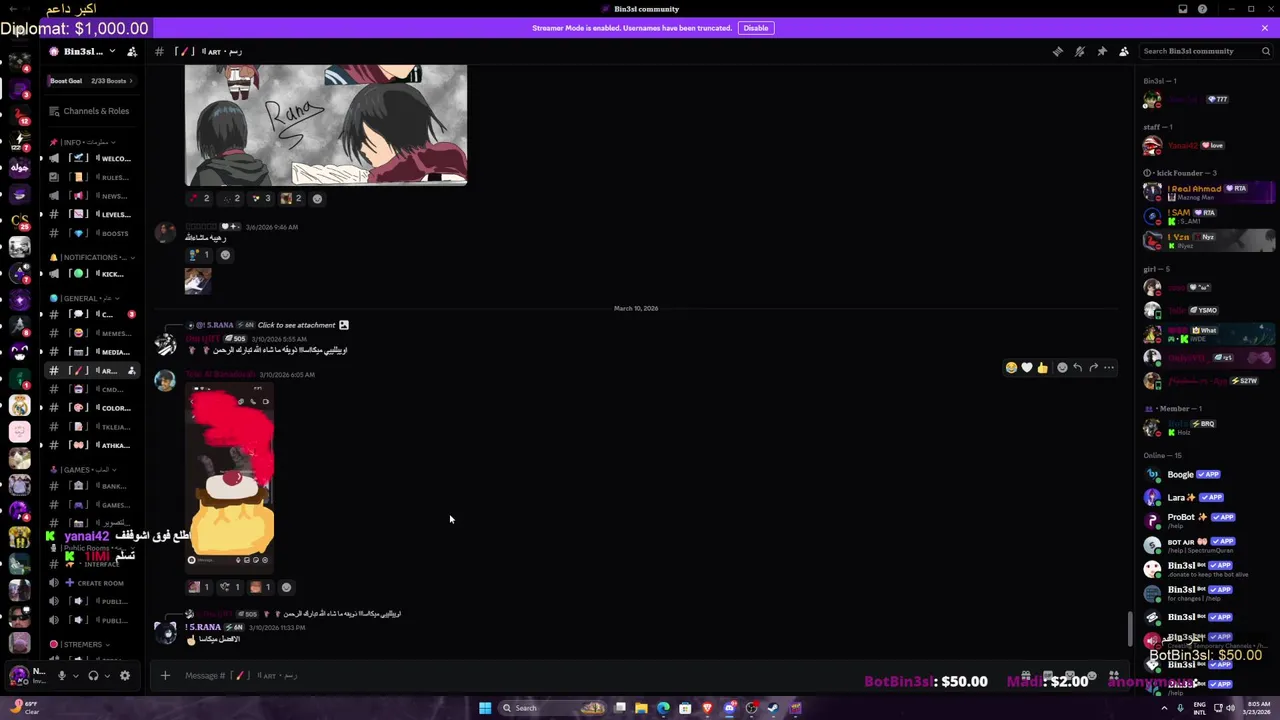Click Forward arrow in message hover toolbar
Screen dimensions: 1280x720
tap(1093, 368)
